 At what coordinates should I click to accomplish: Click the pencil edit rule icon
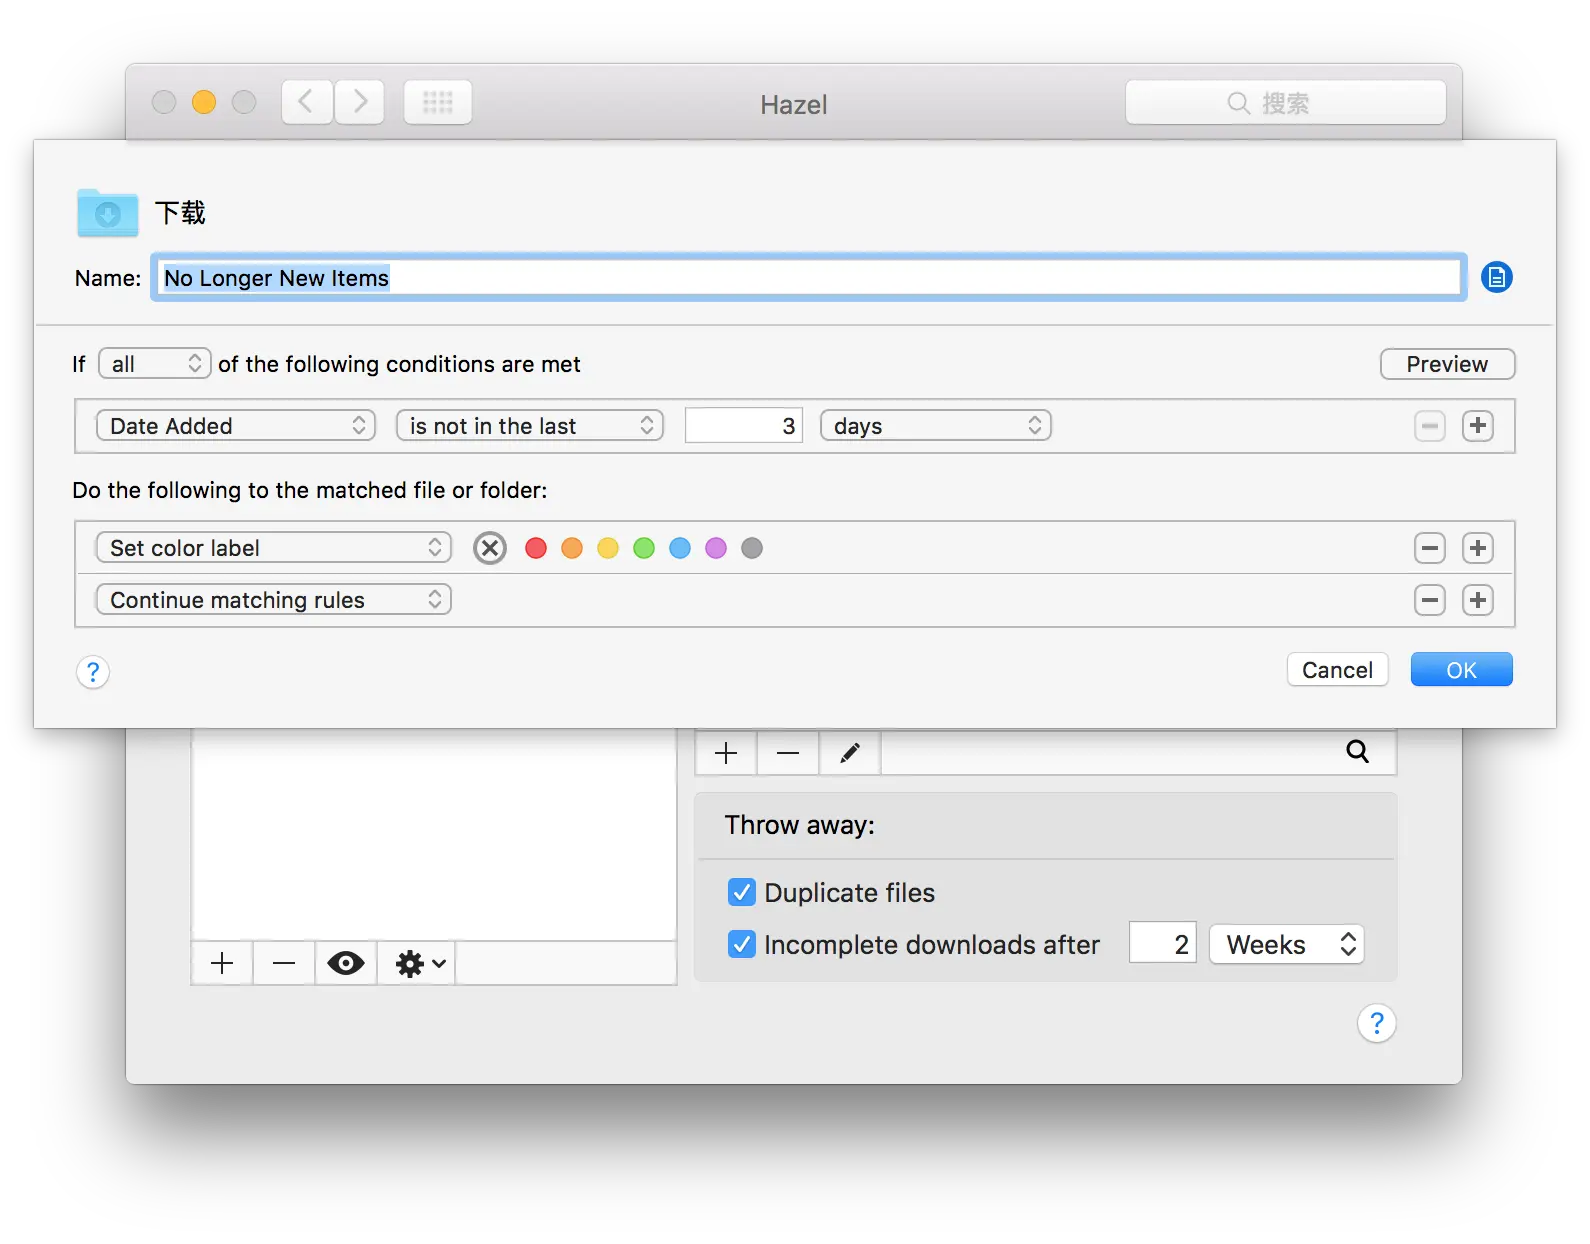tap(850, 753)
